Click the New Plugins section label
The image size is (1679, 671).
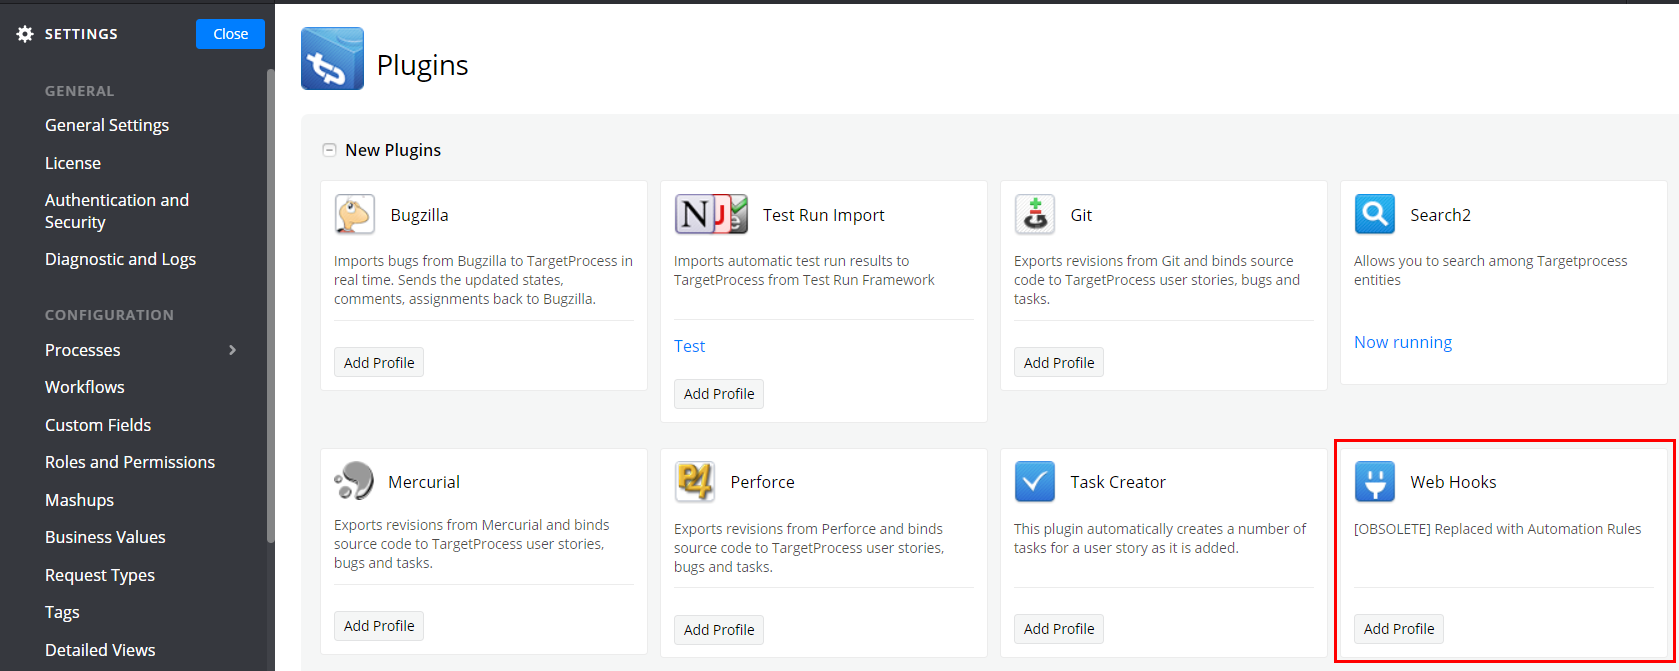pos(393,150)
